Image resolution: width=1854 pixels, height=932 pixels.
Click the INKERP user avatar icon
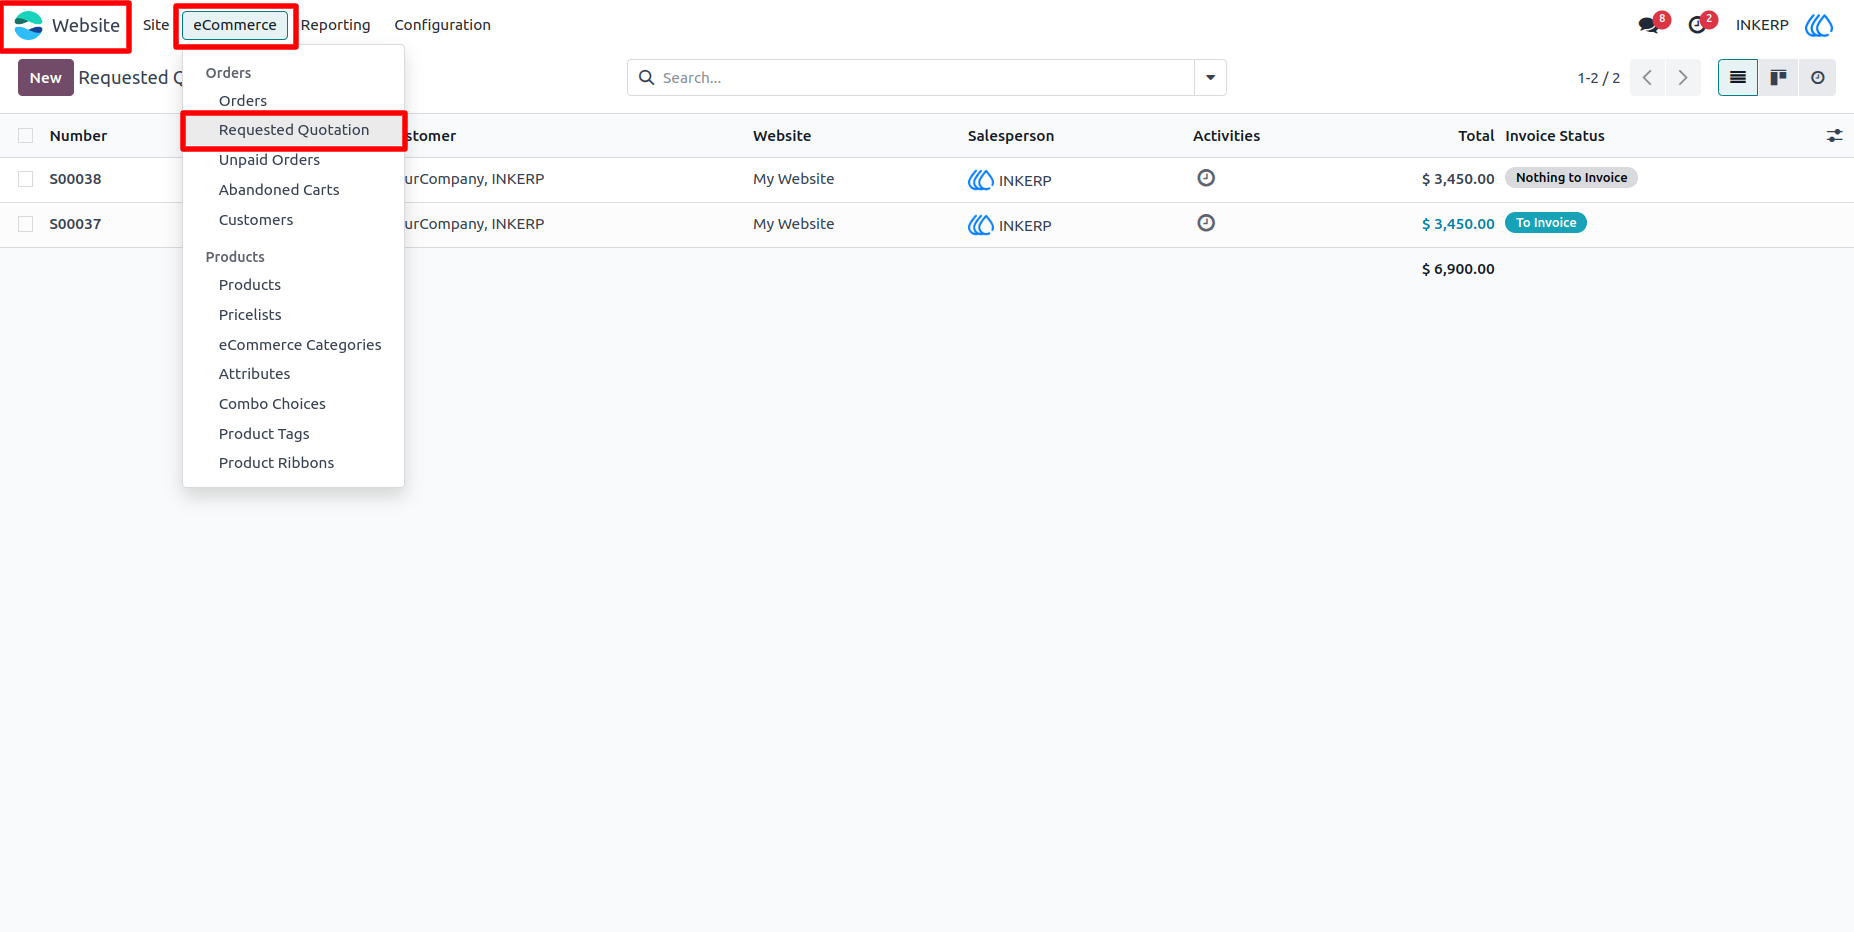click(1819, 25)
